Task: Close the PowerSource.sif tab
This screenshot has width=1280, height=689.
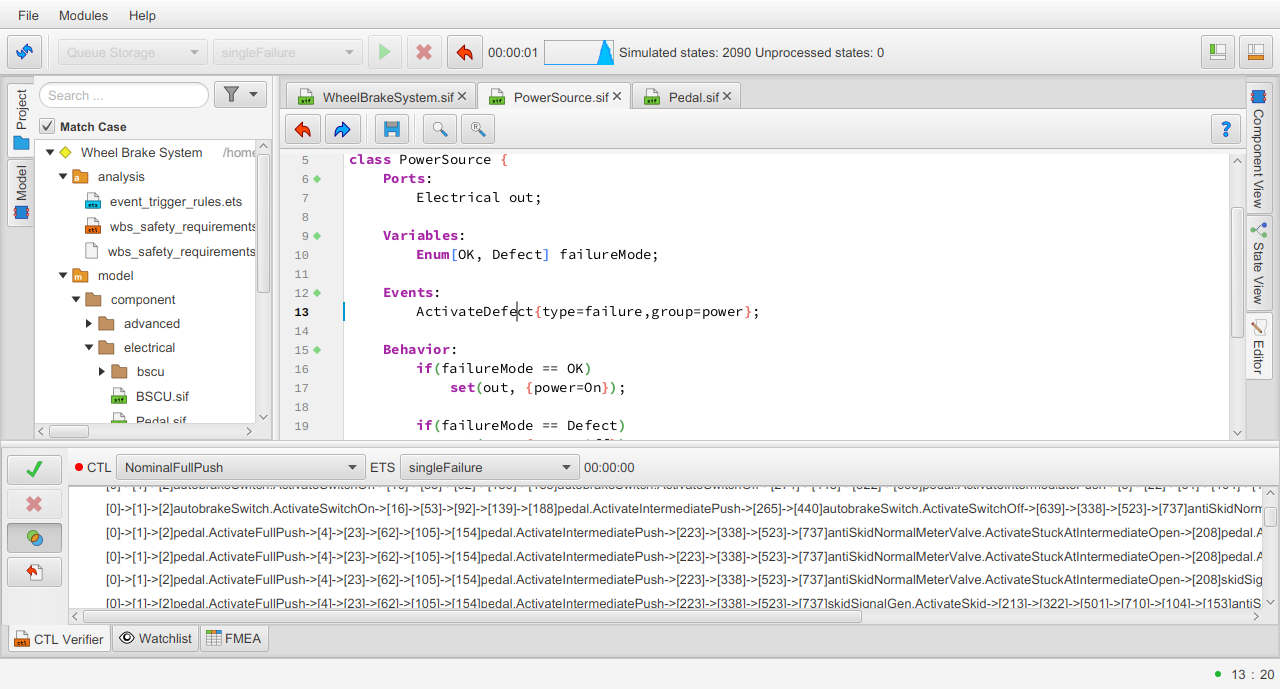Action: pos(617,97)
